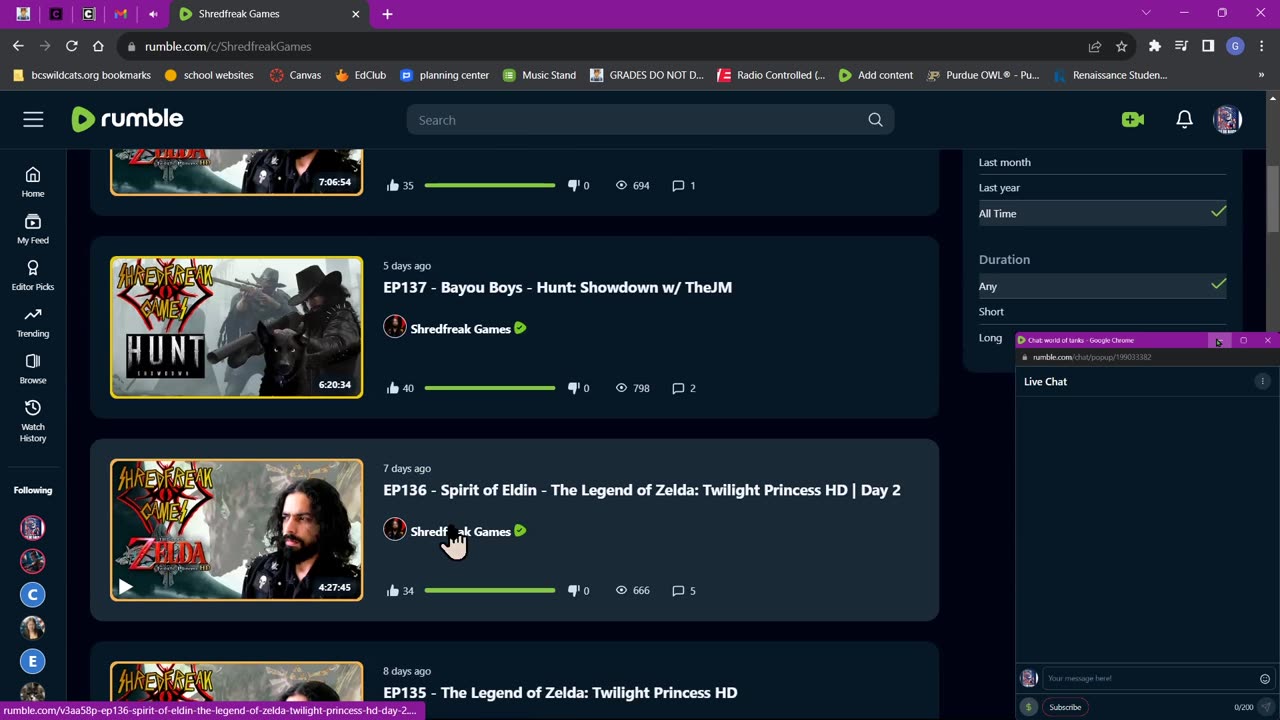Focus the chat message input
Image resolution: width=1280 pixels, height=720 pixels.
[x=1148, y=679]
